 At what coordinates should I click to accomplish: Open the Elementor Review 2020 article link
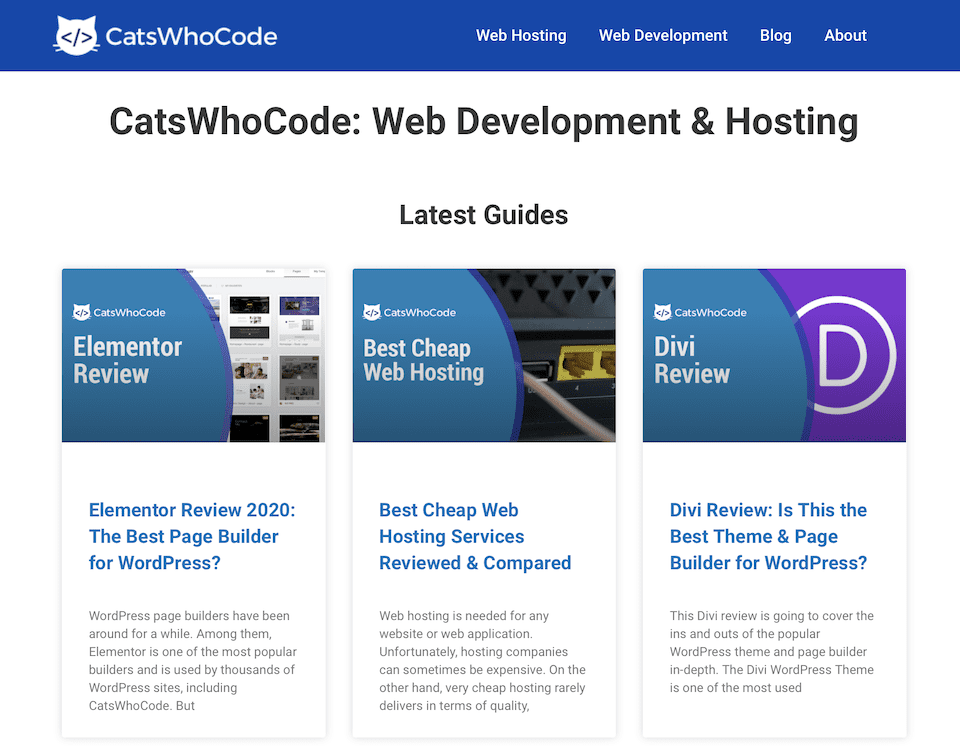[192, 536]
